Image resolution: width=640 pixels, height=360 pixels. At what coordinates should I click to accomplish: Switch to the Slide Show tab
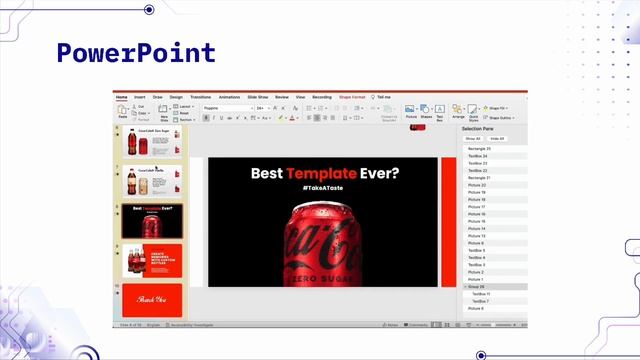pyautogui.click(x=258, y=97)
